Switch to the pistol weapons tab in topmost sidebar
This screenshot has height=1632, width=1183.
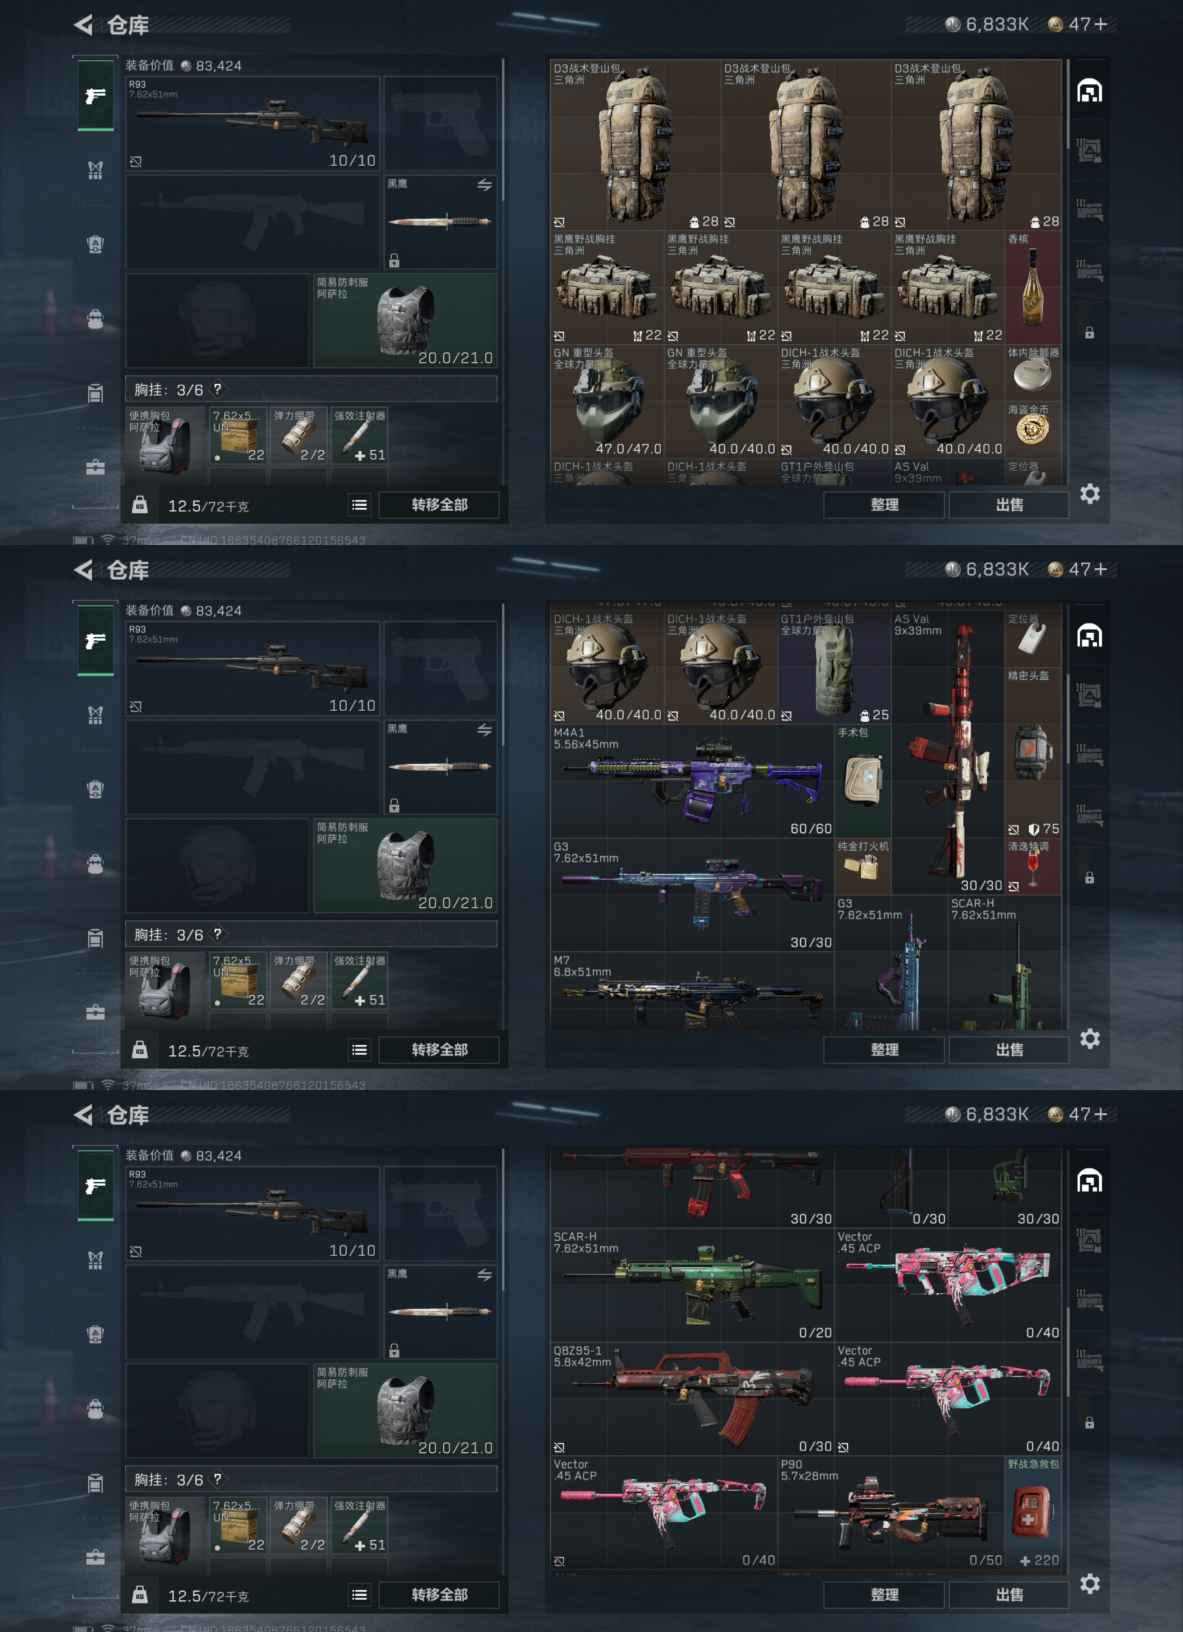(x=96, y=96)
